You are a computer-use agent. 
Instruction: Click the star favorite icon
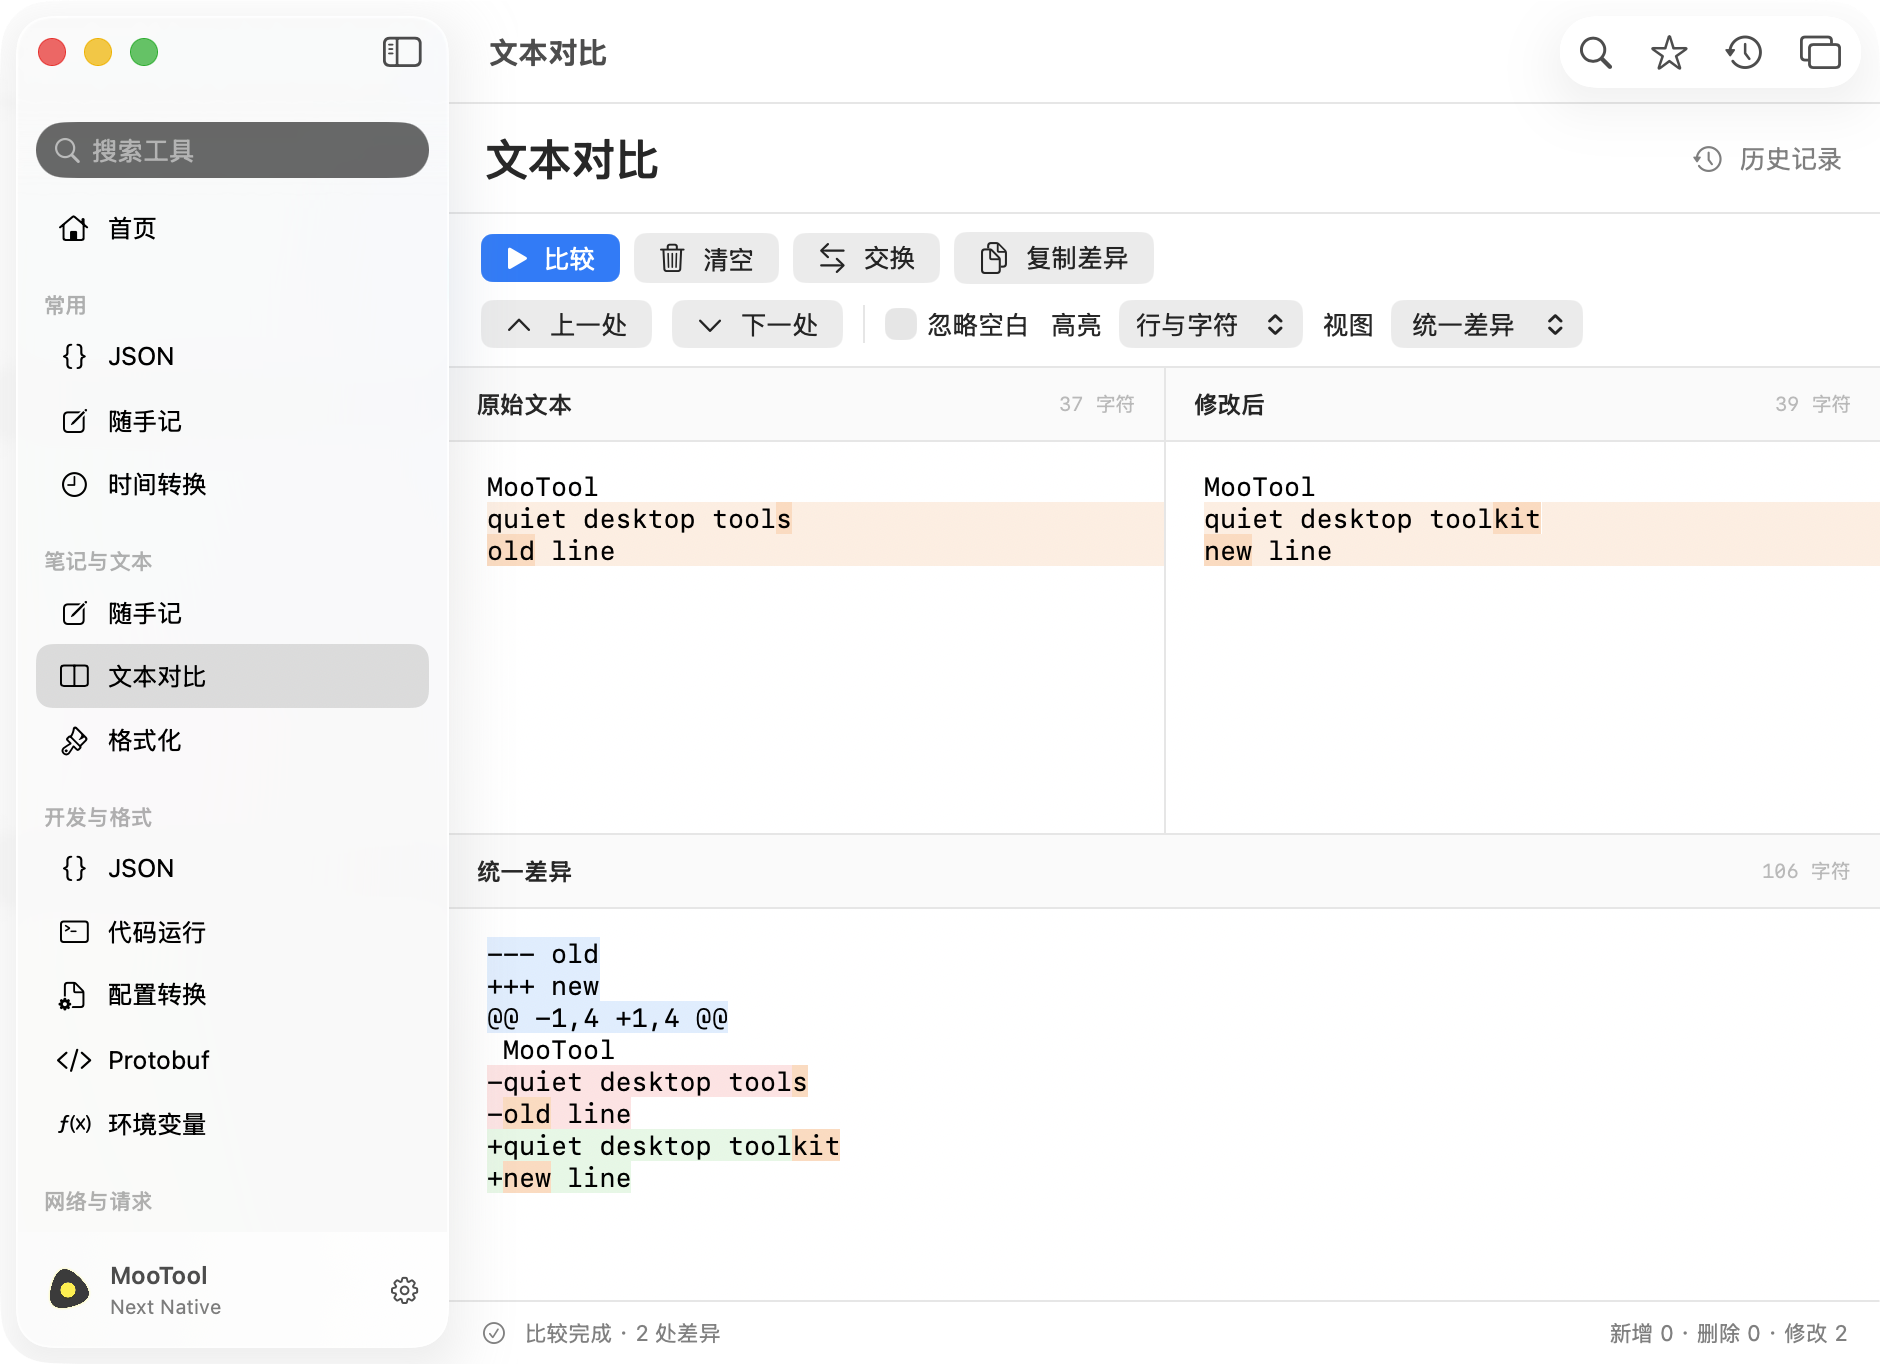[1669, 52]
